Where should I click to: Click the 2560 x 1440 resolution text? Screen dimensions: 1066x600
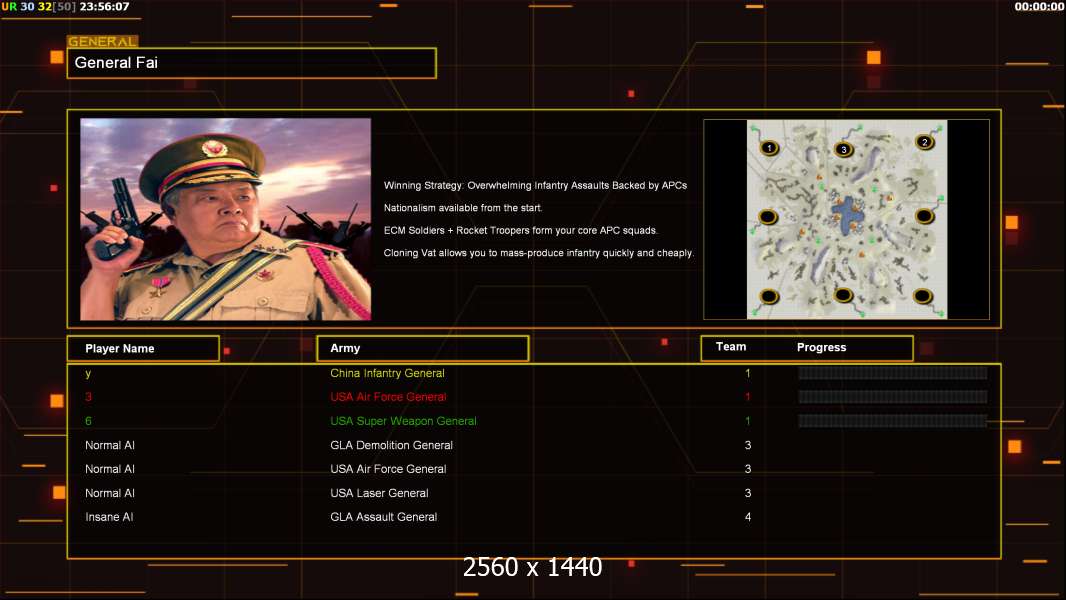532,567
